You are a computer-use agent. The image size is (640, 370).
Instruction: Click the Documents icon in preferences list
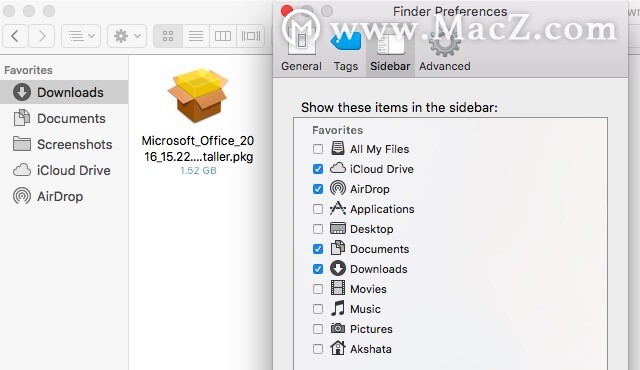click(338, 248)
